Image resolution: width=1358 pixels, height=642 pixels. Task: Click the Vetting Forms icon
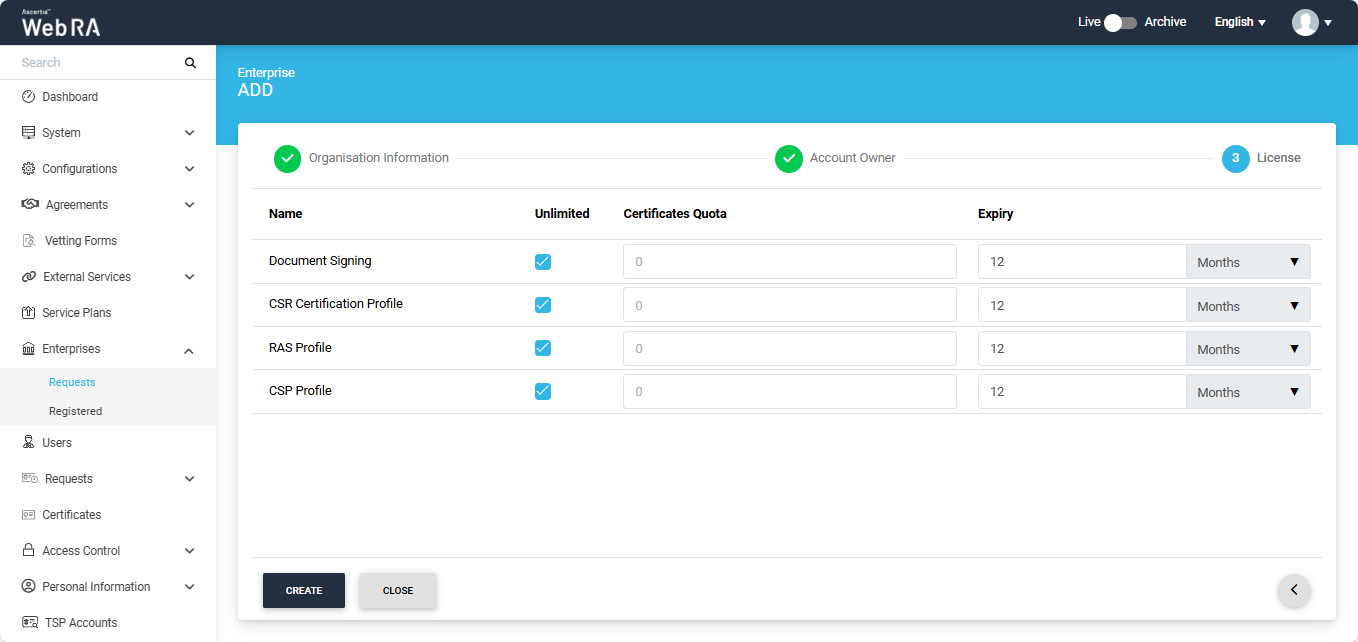[29, 241]
